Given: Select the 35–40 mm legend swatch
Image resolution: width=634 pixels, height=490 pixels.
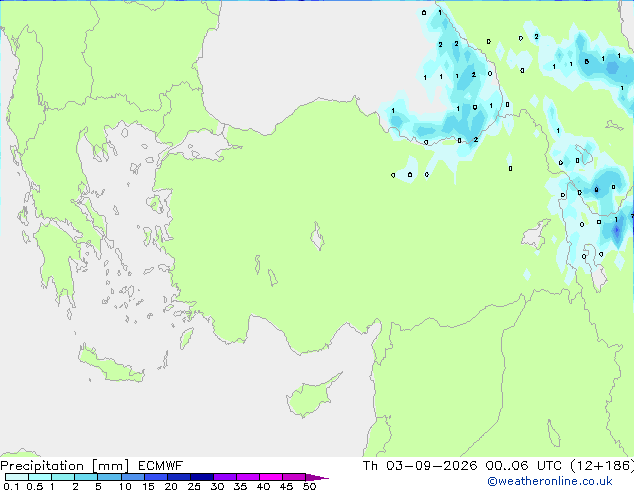Looking at the screenshot, I should (247, 477).
